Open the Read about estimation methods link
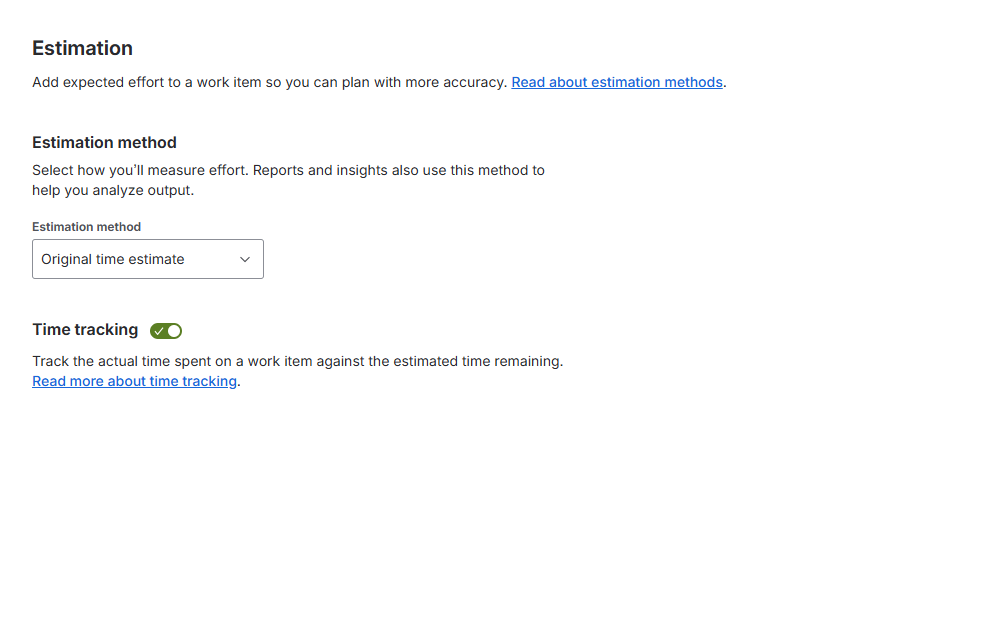The width and height of the screenshot is (990, 640). 617,82
